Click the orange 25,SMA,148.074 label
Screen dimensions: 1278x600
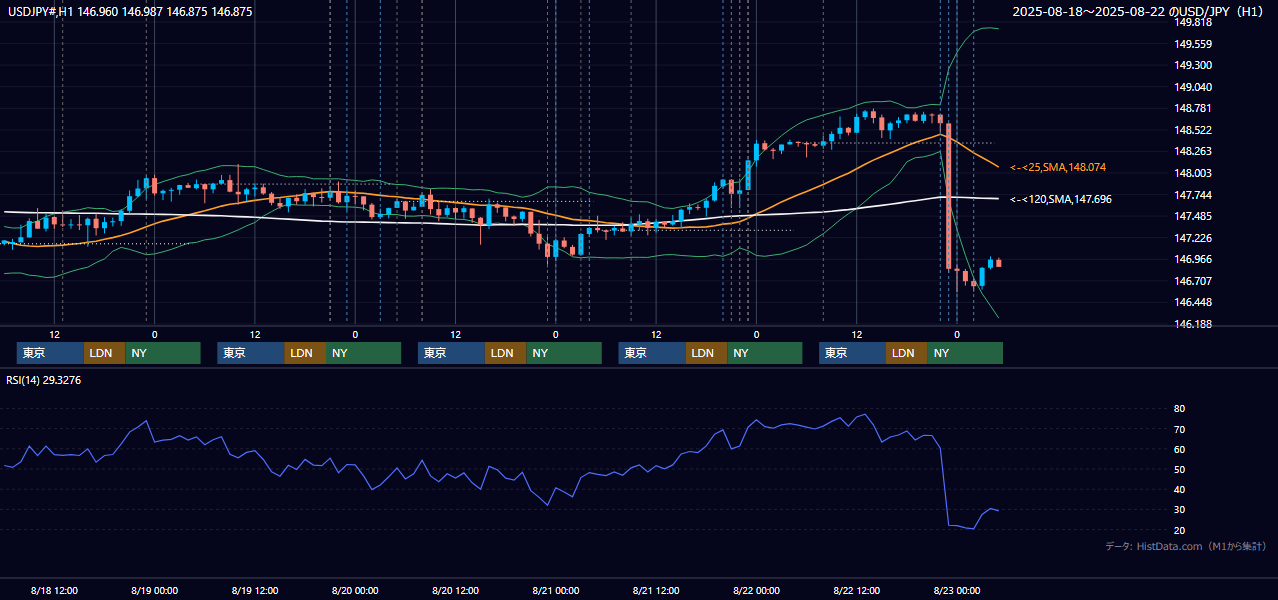click(x=1058, y=167)
